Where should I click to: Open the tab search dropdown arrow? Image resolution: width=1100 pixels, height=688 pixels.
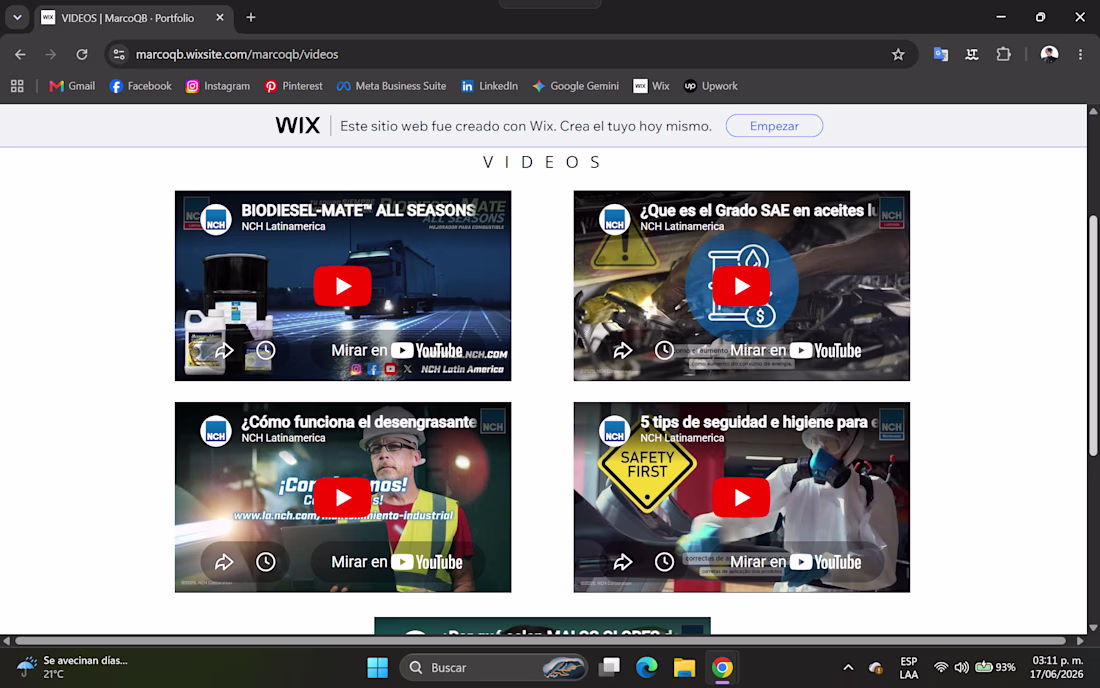17,18
